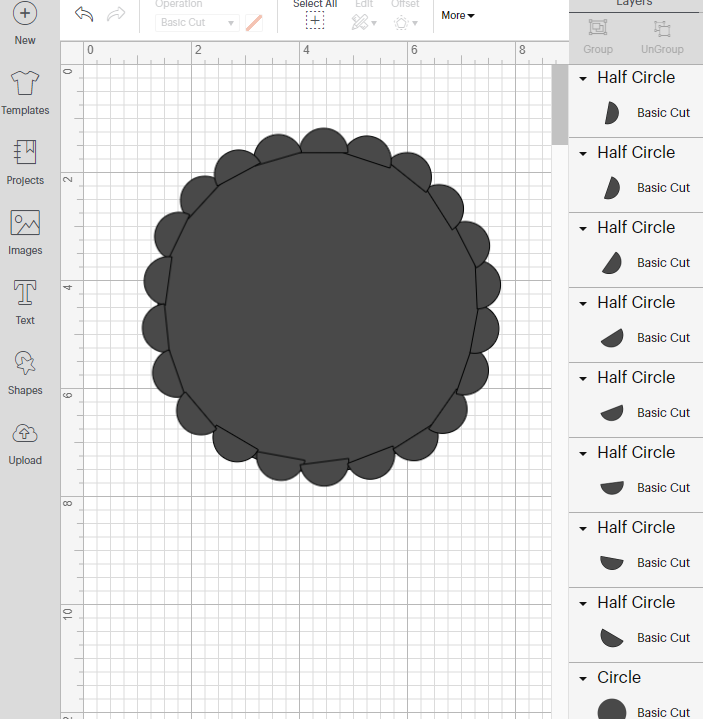
Task: Collapse the seventh Half Circle layer
Action: tap(583, 529)
